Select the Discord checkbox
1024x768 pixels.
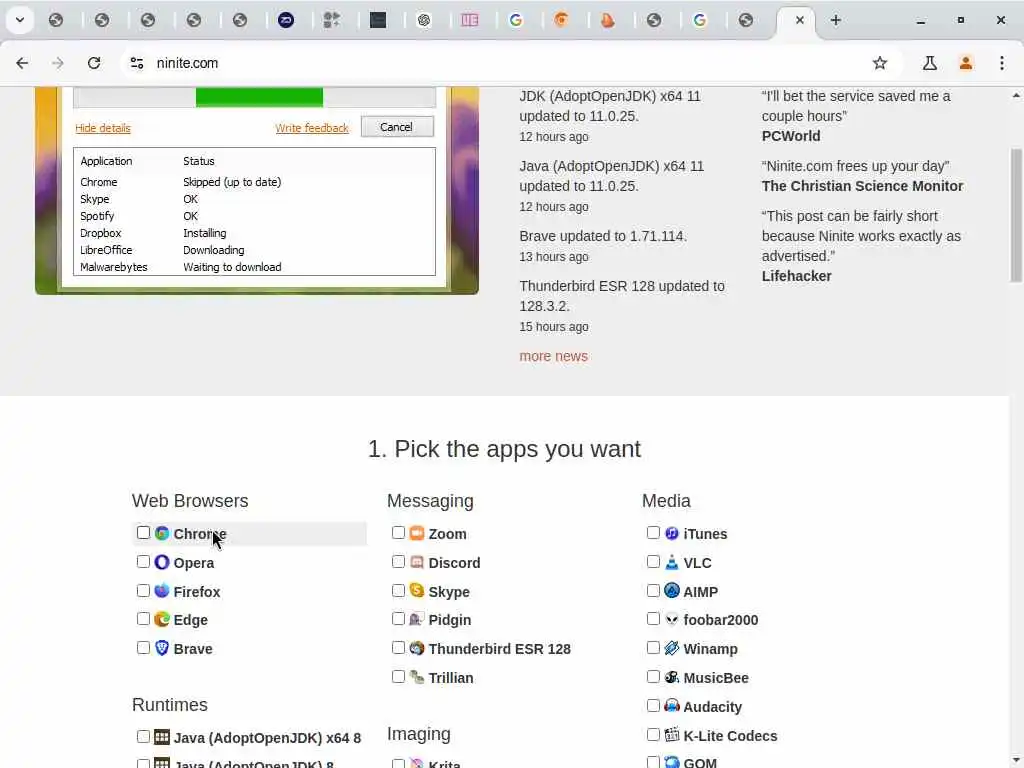tap(398, 562)
